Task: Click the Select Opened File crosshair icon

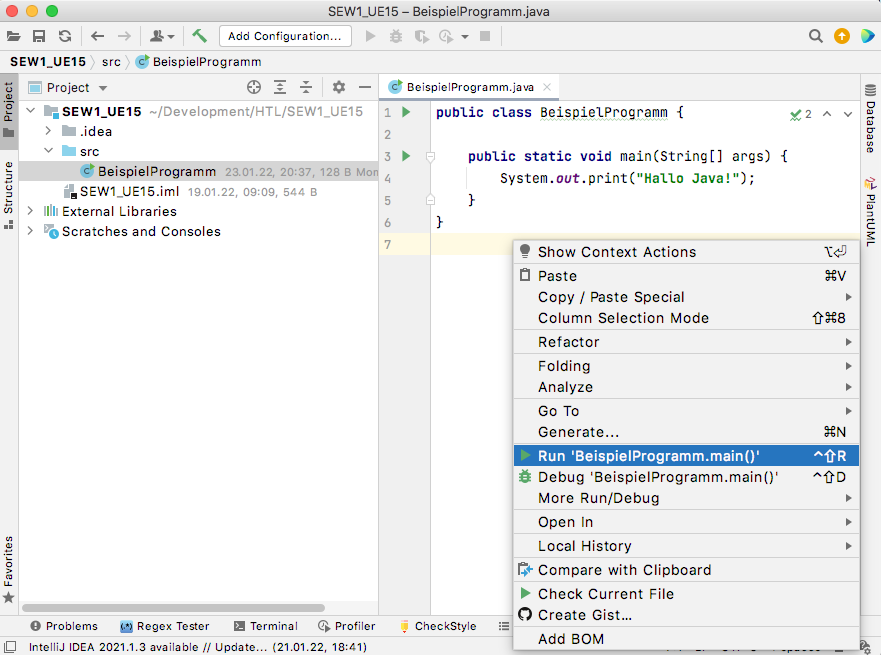Action: [254, 87]
